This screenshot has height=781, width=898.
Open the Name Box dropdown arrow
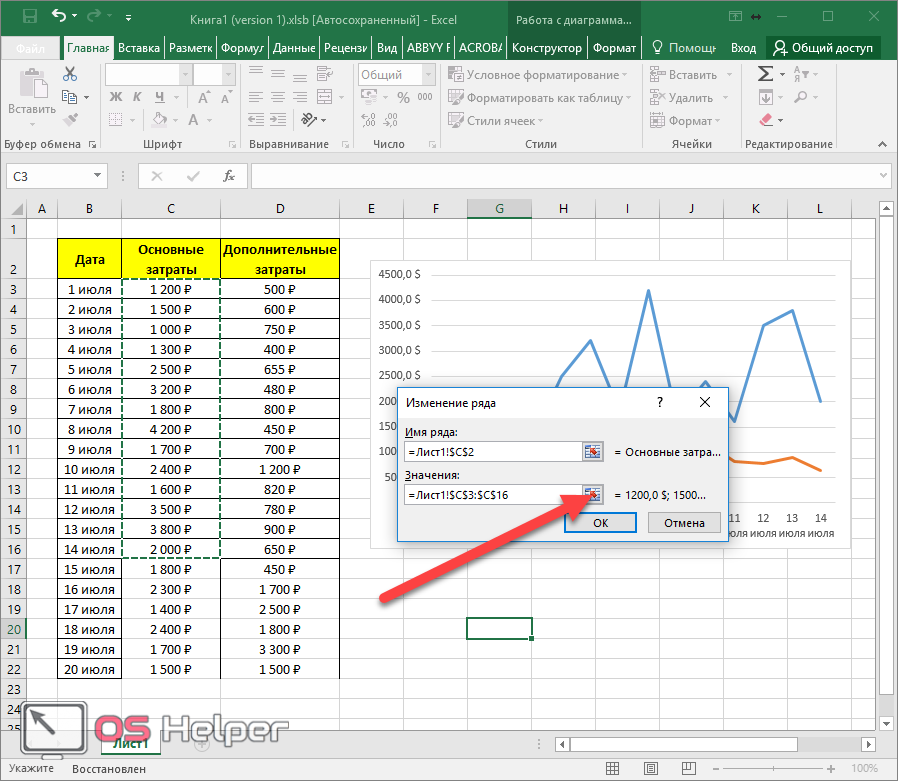(97, 176)
